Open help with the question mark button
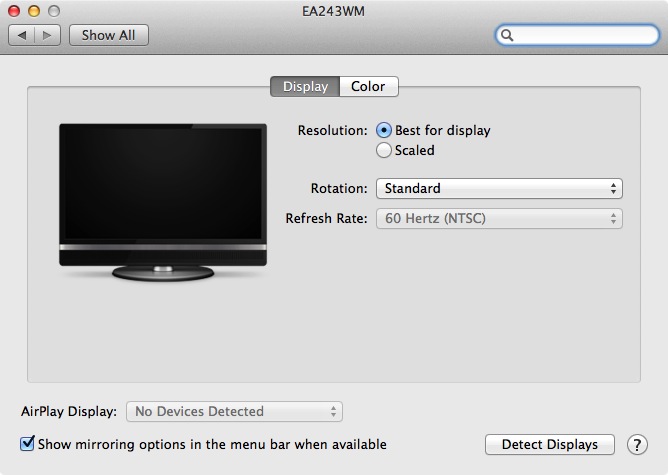 point(637,445)
